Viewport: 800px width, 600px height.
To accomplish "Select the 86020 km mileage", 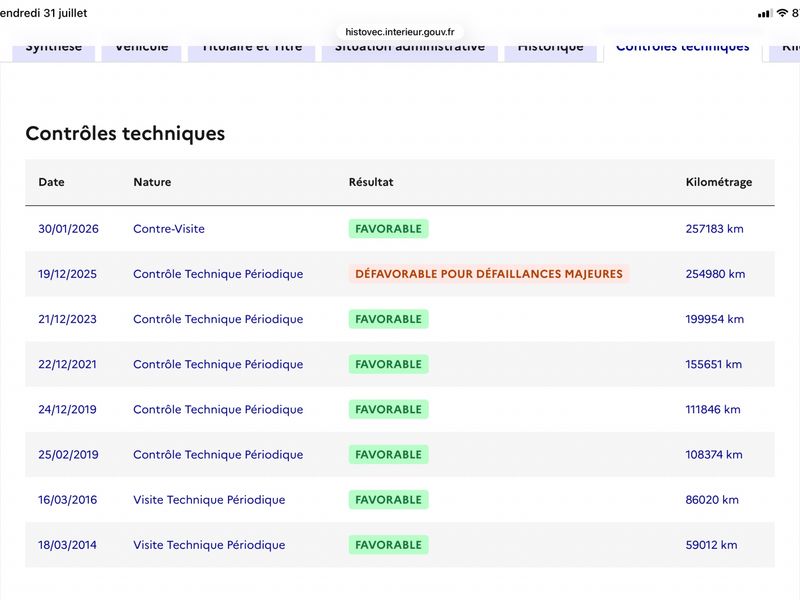I will pos(712,499).
